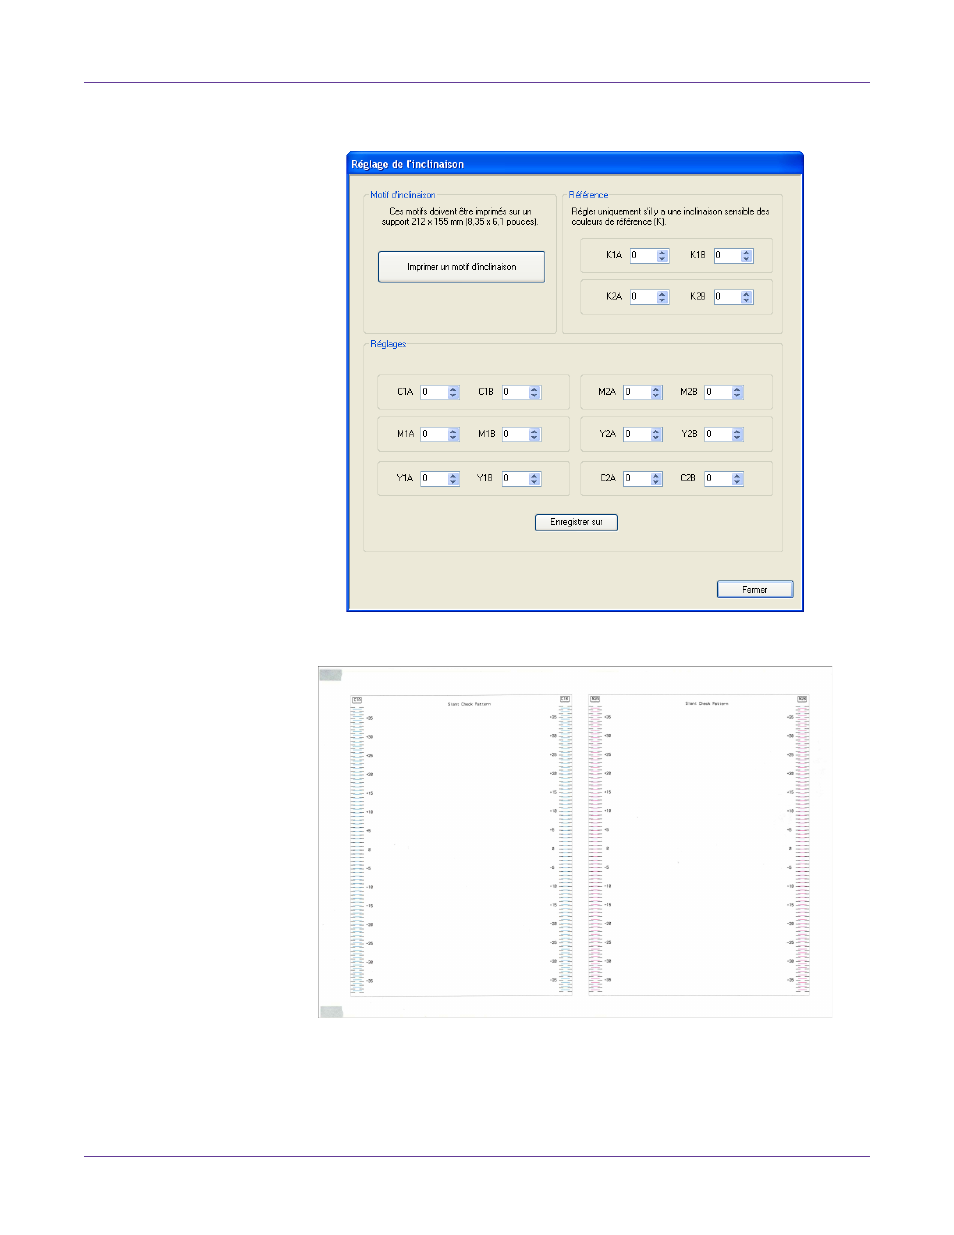Image resolution: width=954 pixels, height=1235 pixels.
Task: Click the K1A value field
Action: click(643, 256)
